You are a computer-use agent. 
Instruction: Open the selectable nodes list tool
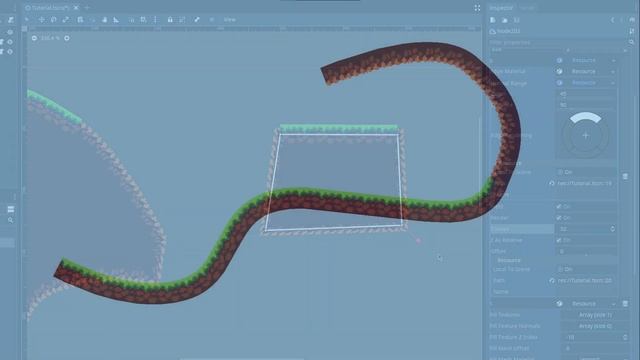[80, 20]
